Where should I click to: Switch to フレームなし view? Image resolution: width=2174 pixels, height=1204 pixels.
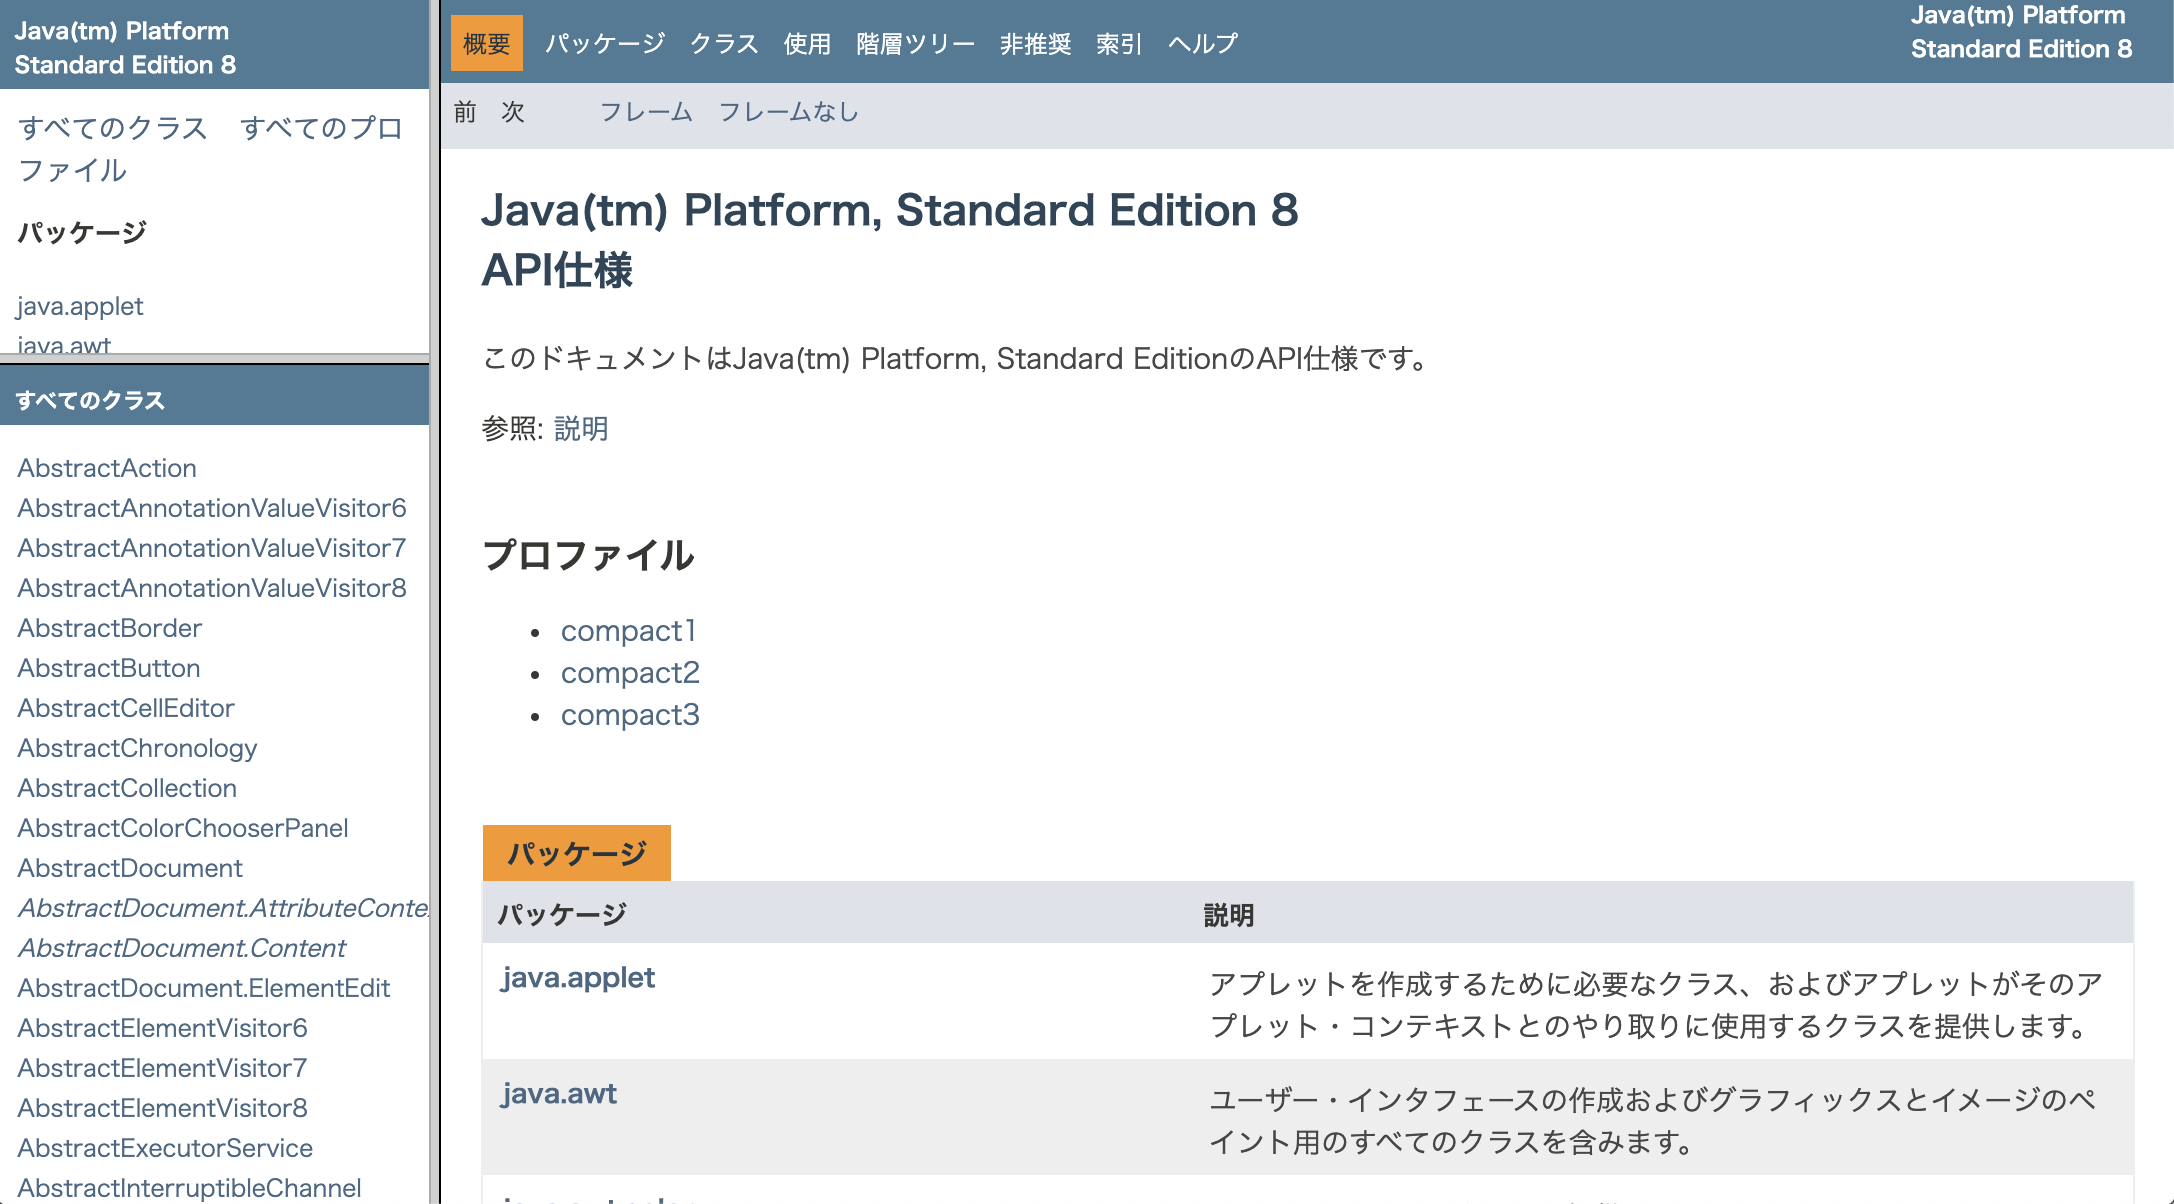pos(788,112)
